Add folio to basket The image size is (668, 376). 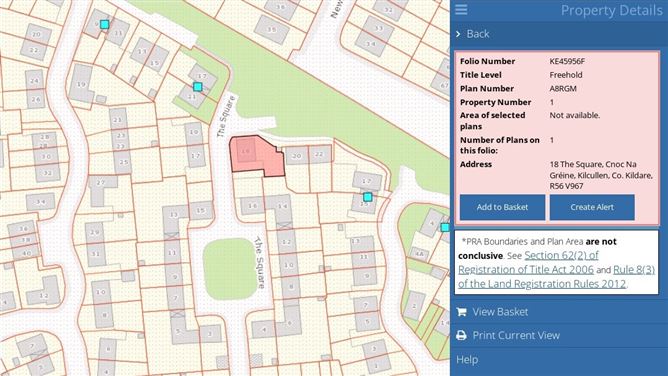[x=502, y=207]
